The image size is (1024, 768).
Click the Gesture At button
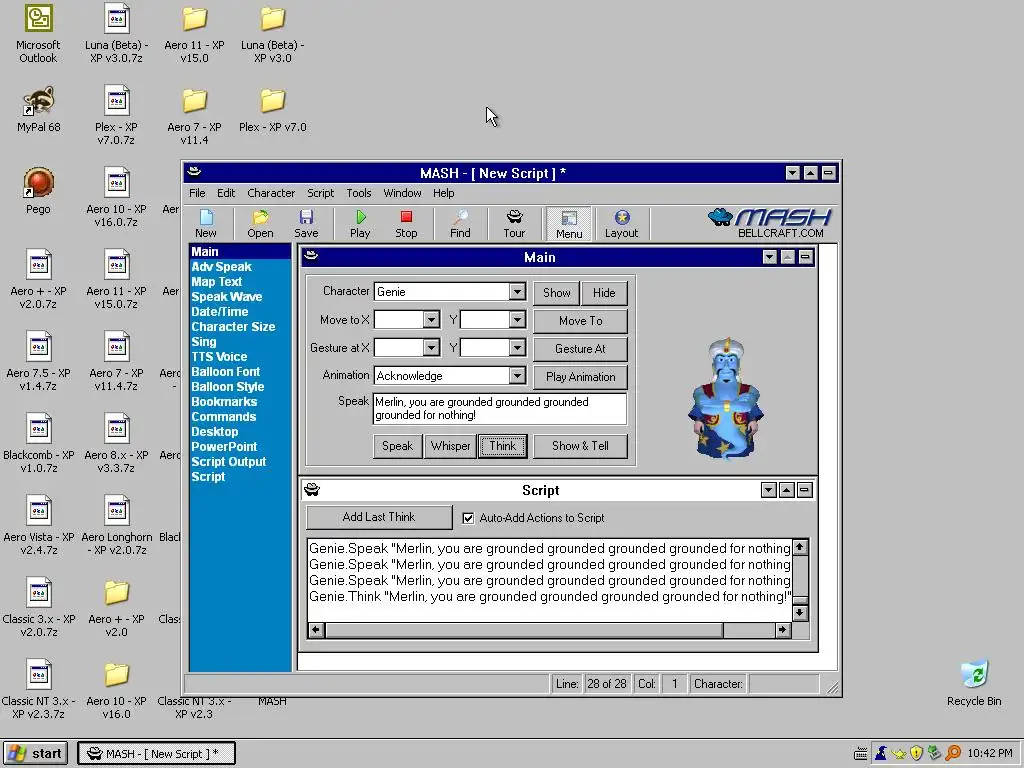coord(581,349)
